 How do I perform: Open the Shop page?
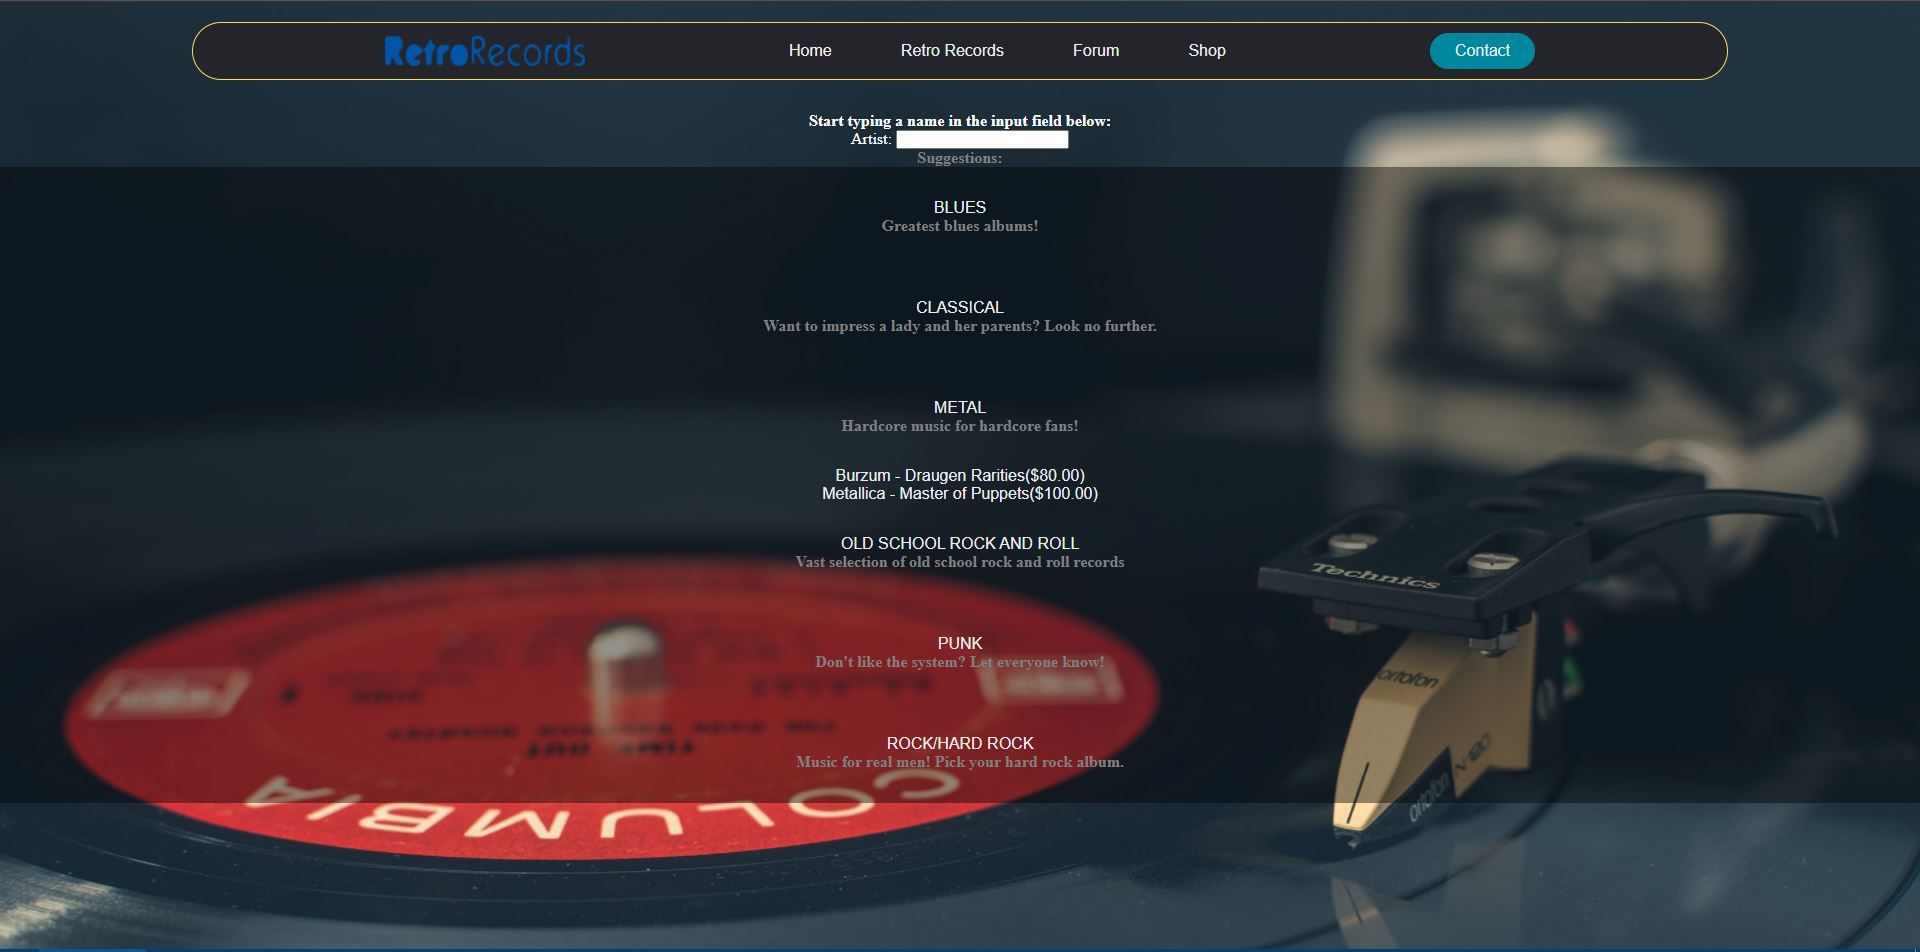1206,50
